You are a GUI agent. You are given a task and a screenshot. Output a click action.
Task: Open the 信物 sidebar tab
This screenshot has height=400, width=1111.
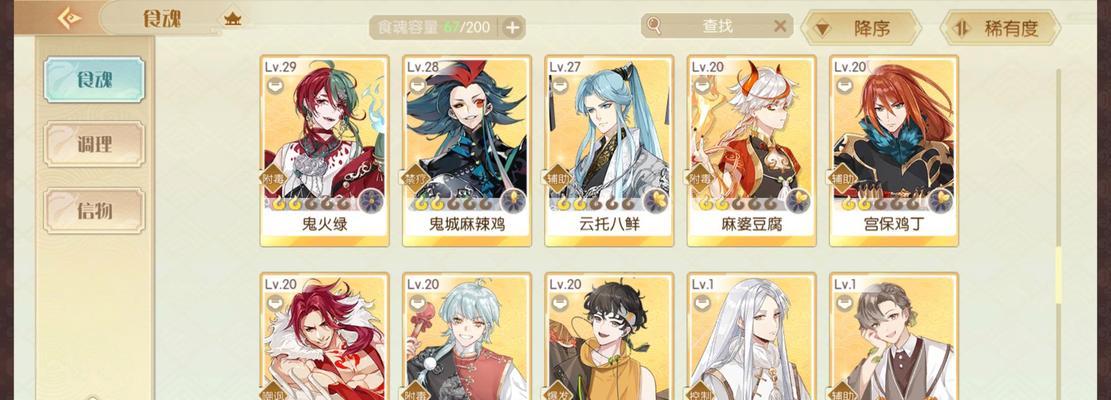[94, 210]
